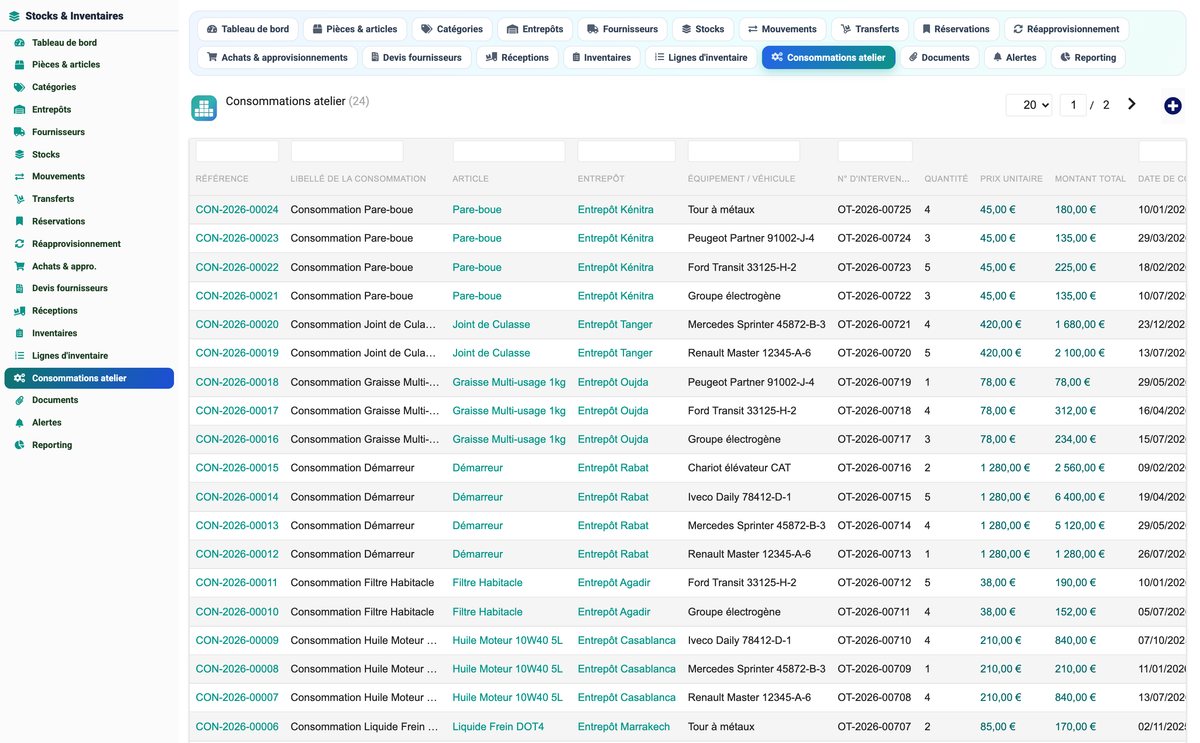Click the Stocks & Inventaires header logo icon
Viewport: 1200px width, 743px height.
pos(14,16)
